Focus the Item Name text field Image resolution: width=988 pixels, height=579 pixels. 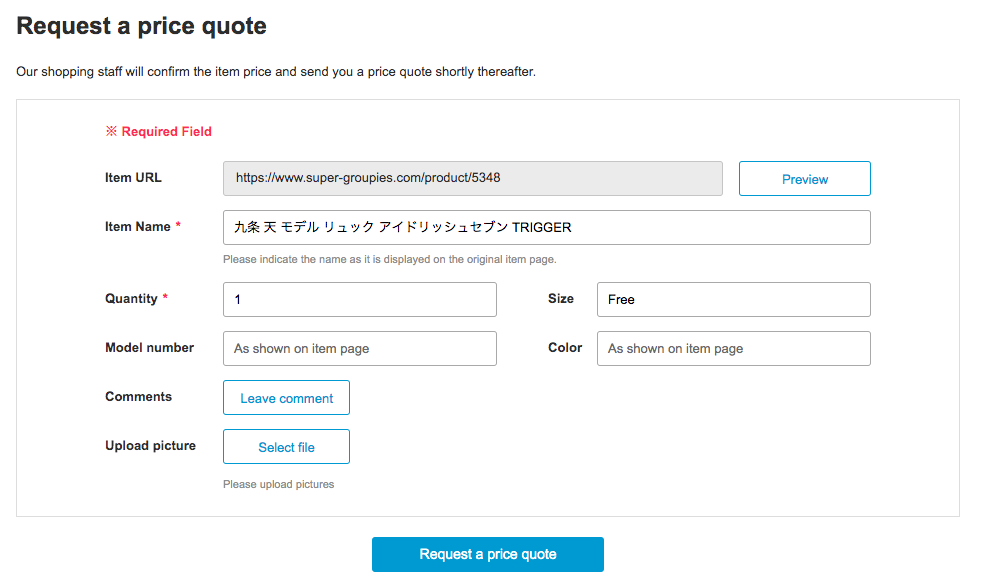pyautogui.click(x=547, y=227)
